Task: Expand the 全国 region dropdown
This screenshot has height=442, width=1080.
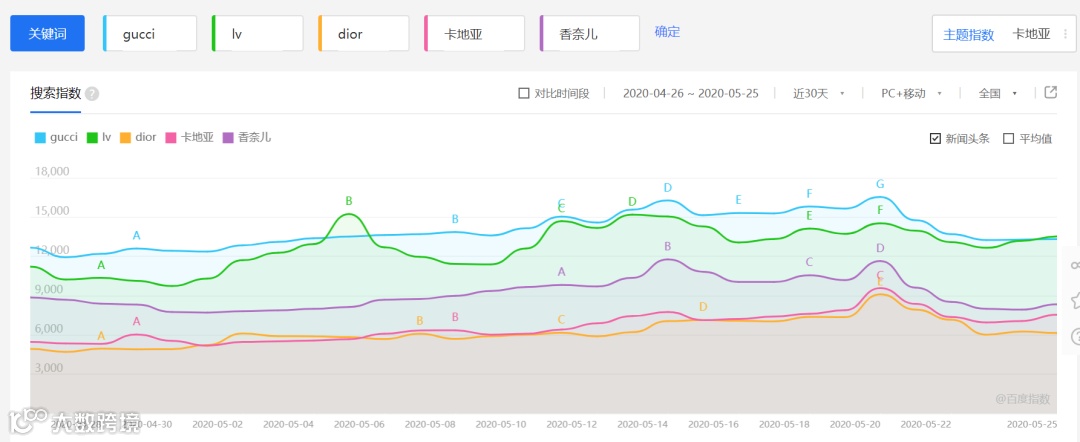Action: 997,93
